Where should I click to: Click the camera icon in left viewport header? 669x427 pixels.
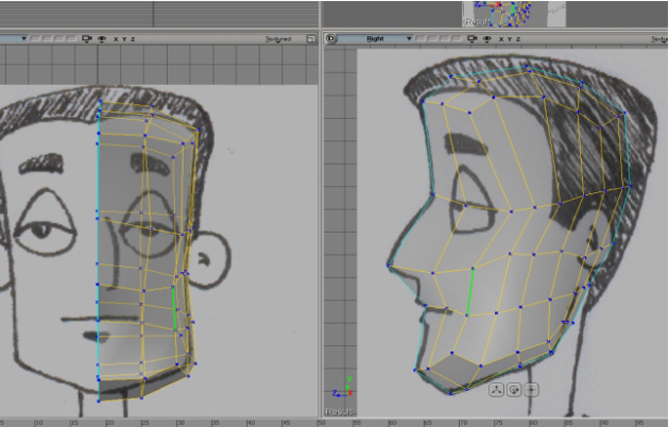[x=84, y=39]
